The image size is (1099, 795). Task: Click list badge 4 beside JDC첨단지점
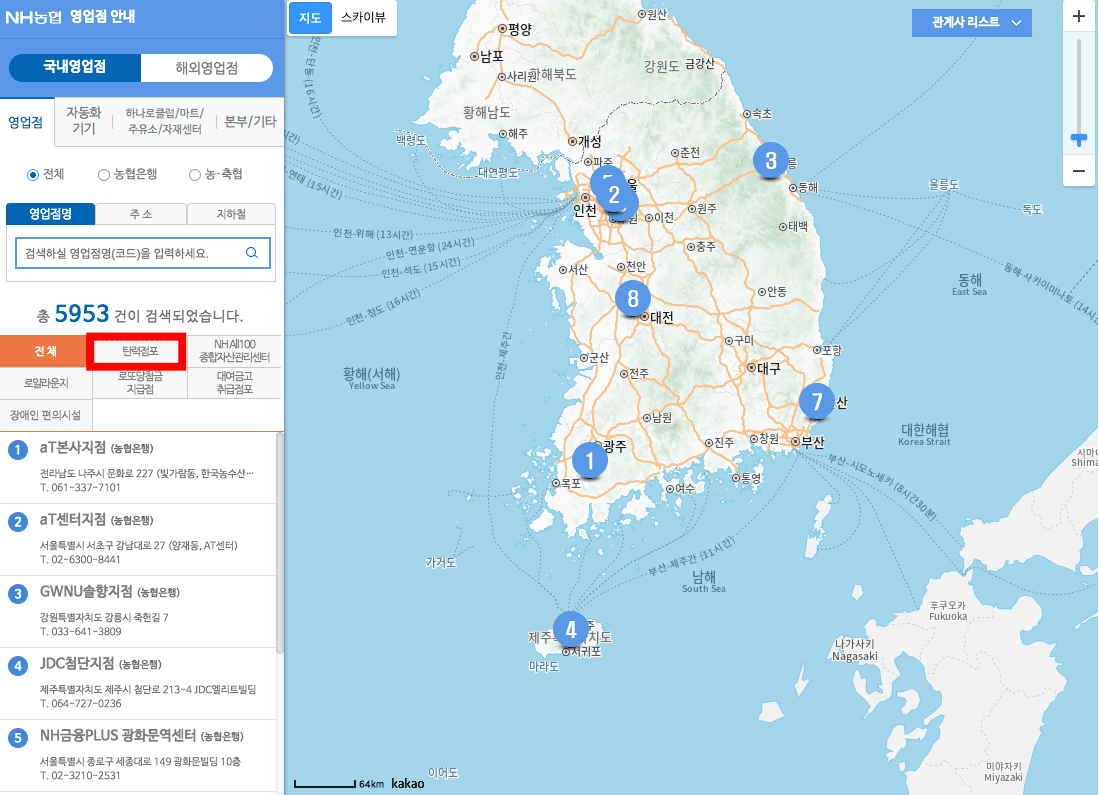click(x=18, y=666)
